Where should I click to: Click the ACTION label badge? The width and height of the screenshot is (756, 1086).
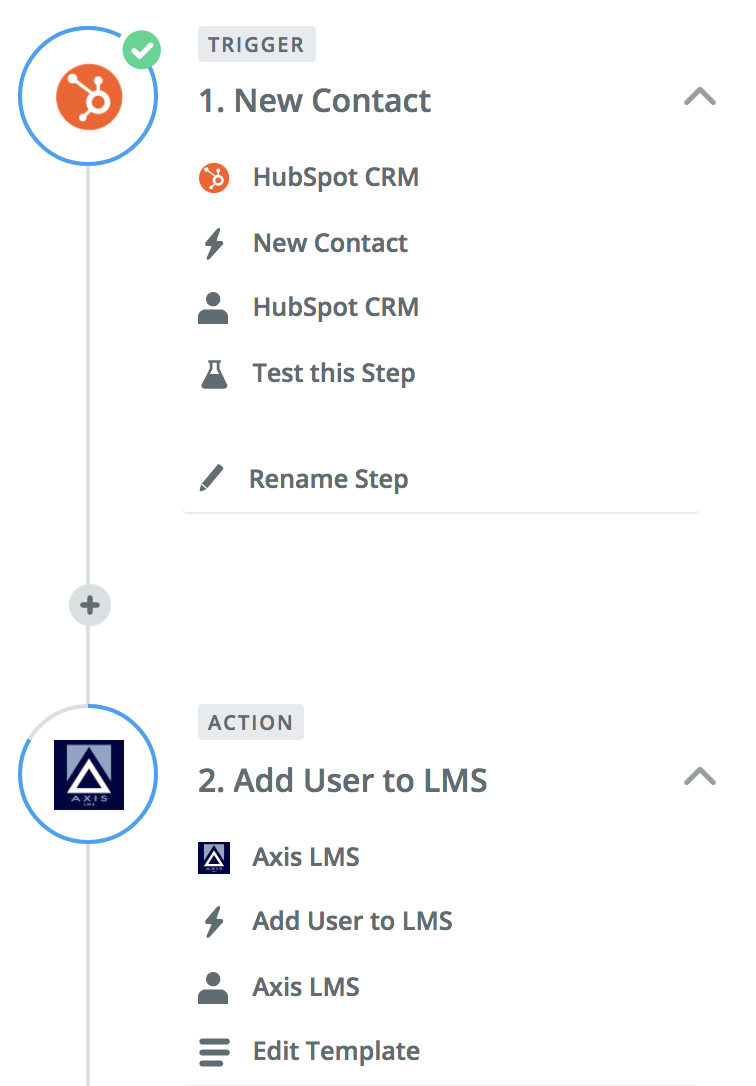click(x=251, y=722)
